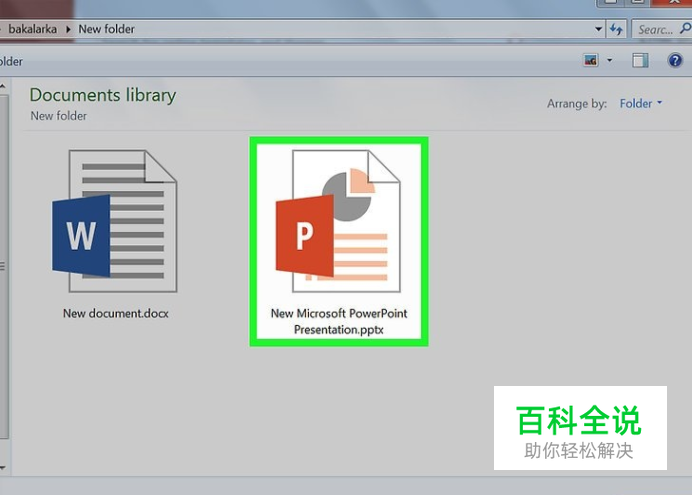
Task: Select the New document.docx Word file icon
Action: tap(115, 221)
